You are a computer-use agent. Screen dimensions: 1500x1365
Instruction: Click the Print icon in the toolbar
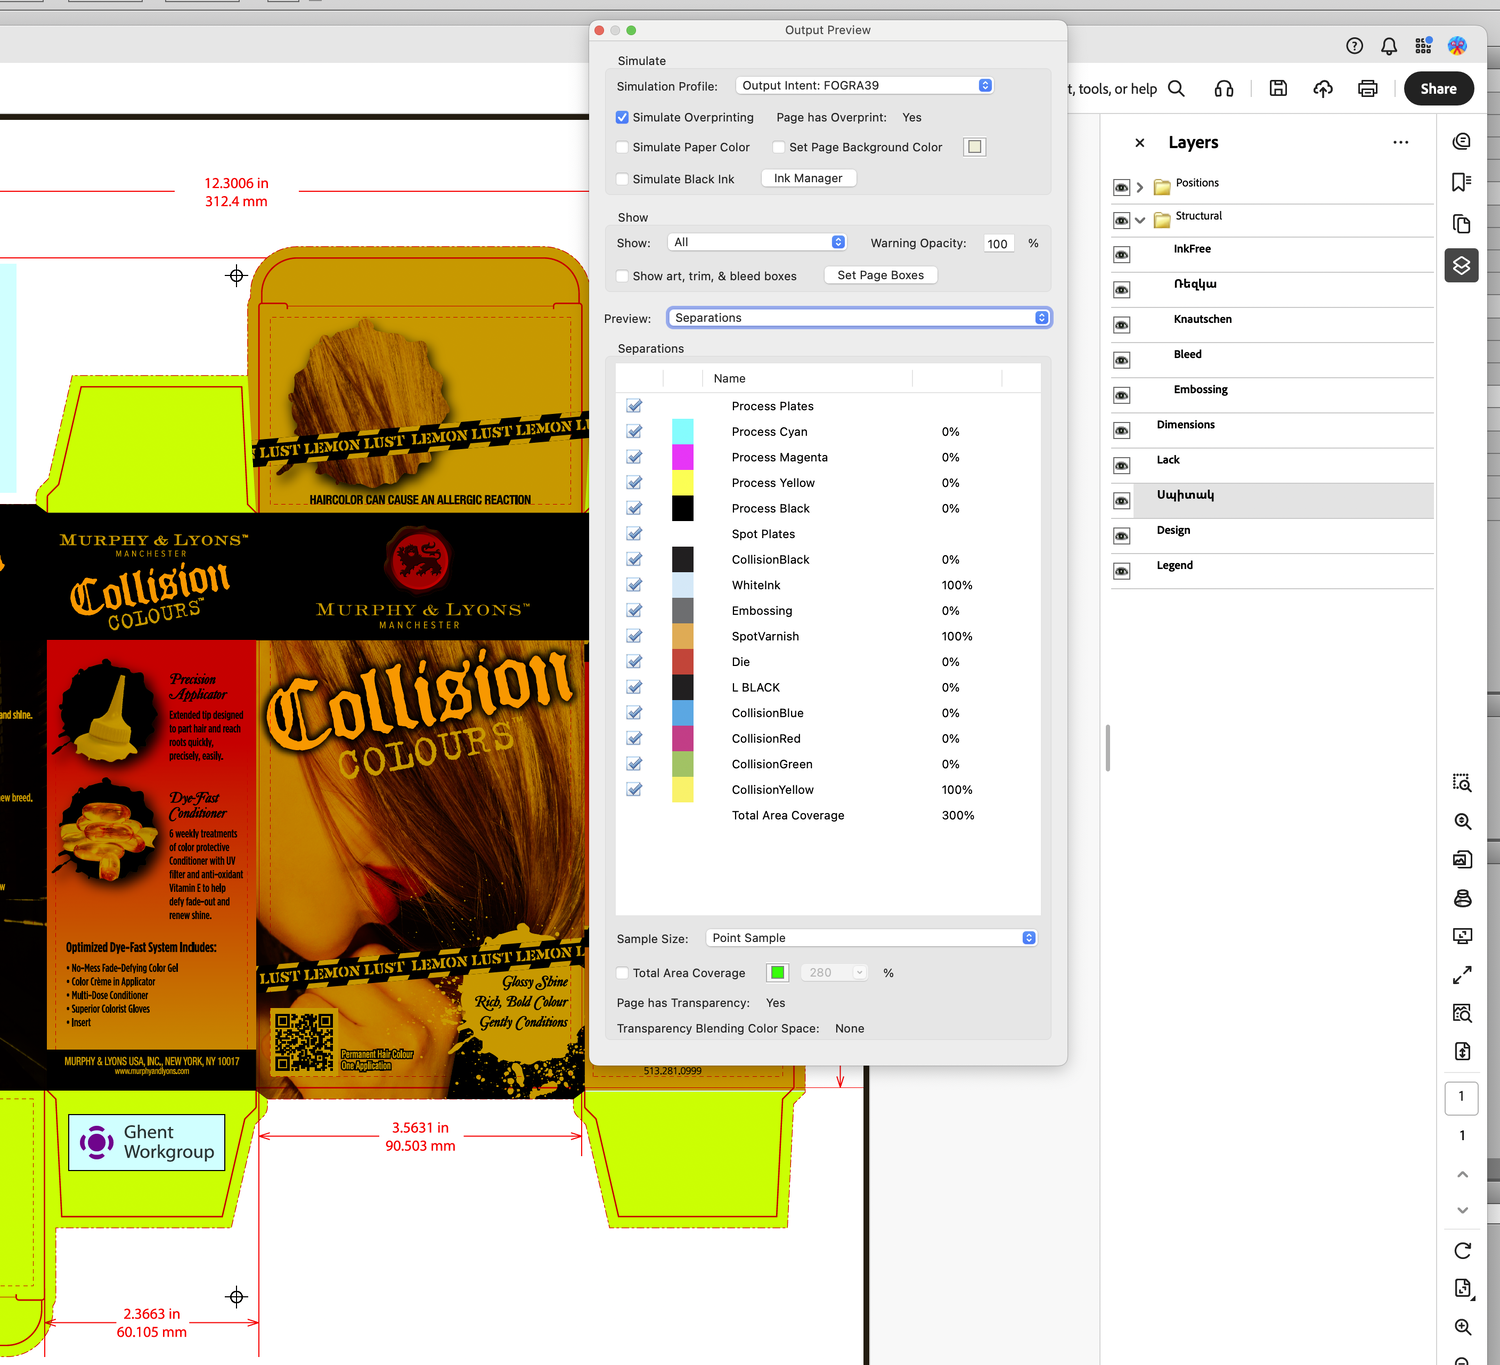[x=1367, y=88]
